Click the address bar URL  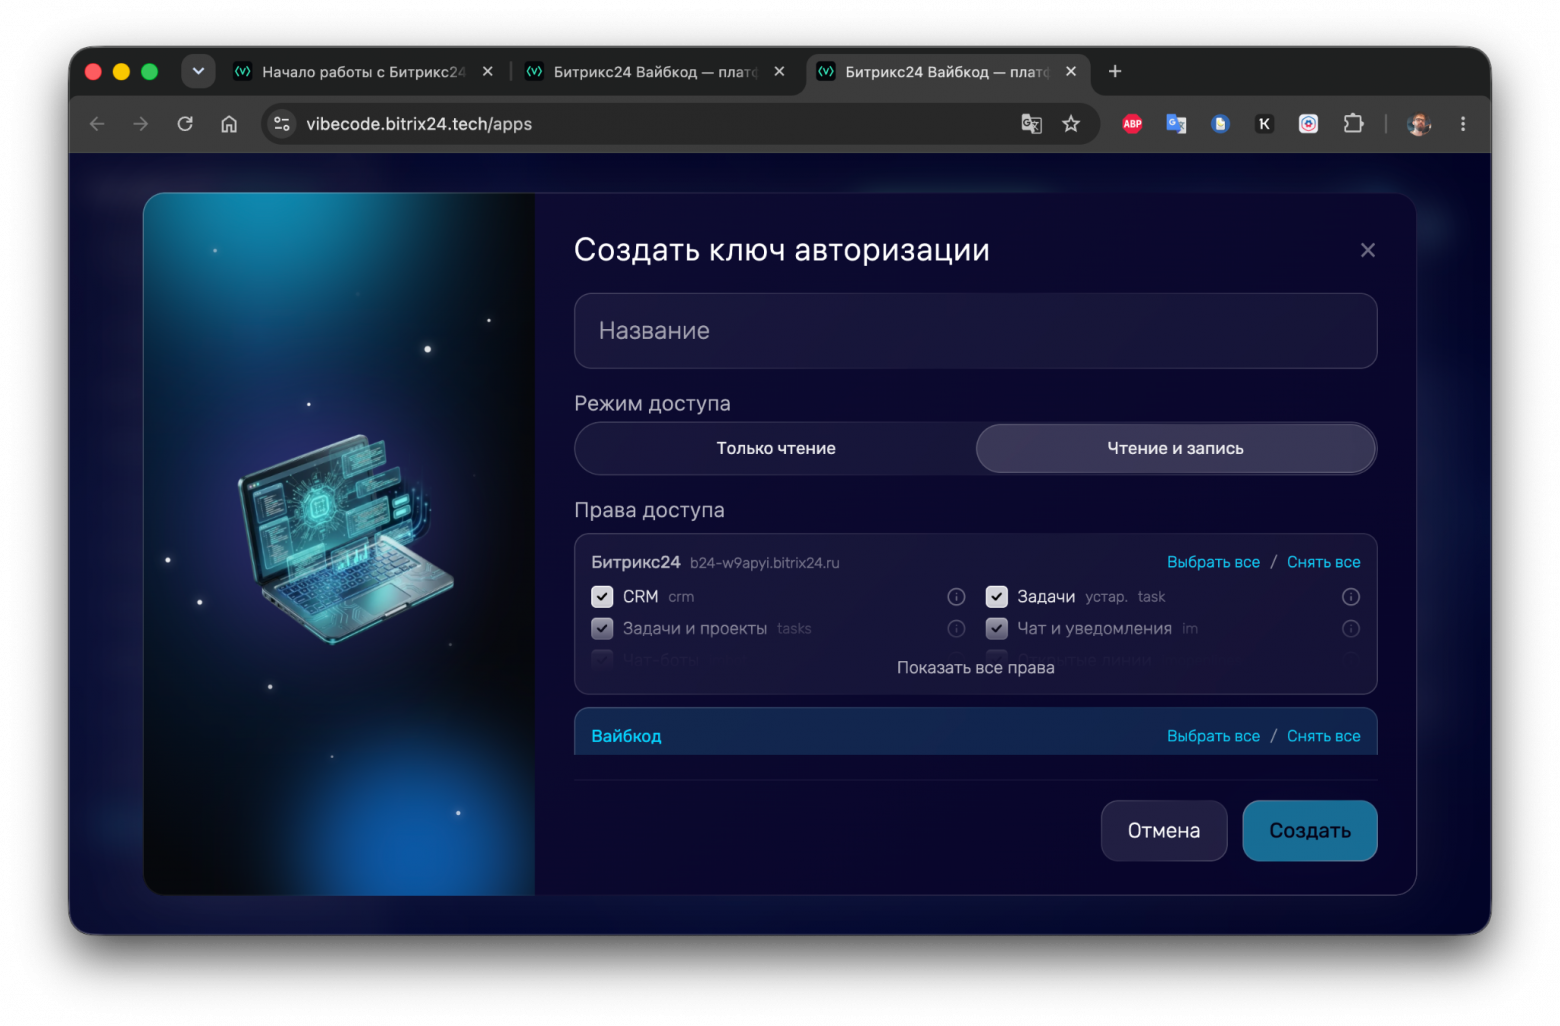[419, 124]
